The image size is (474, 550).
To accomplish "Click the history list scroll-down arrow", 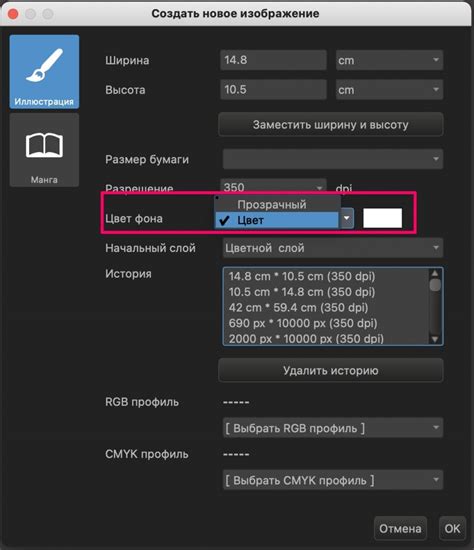I will tap(435, 339).
